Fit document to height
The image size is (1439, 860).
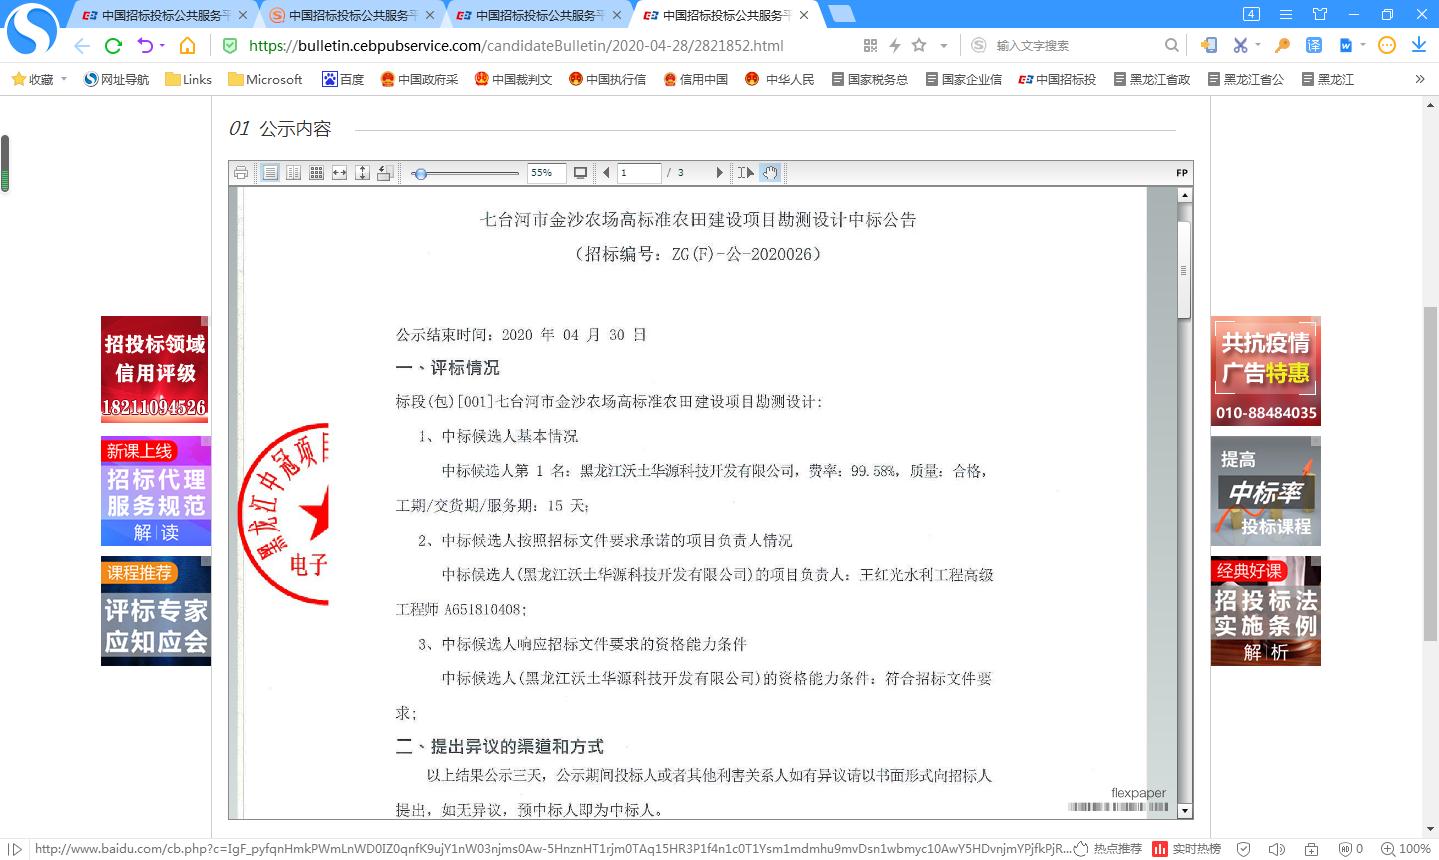[x=362, y=173]
